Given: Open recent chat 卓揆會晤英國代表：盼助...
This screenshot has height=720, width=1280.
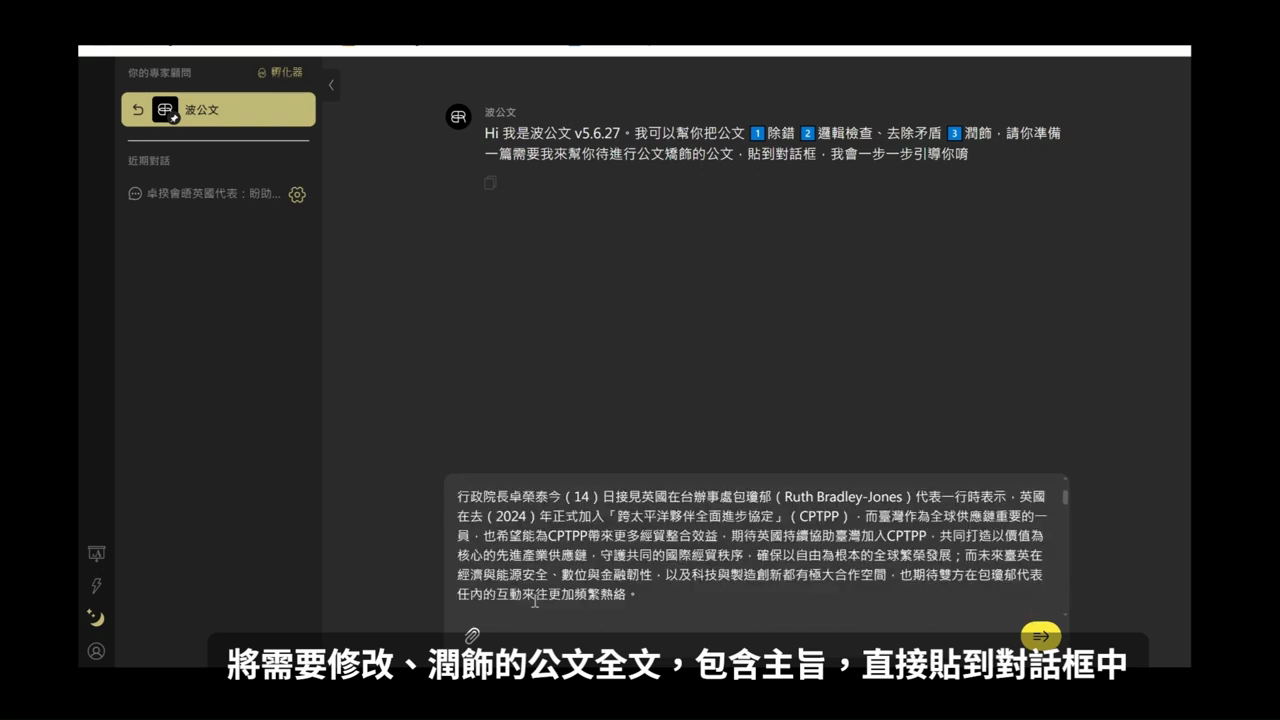Looking at the screenshot, I should [213, 194].
